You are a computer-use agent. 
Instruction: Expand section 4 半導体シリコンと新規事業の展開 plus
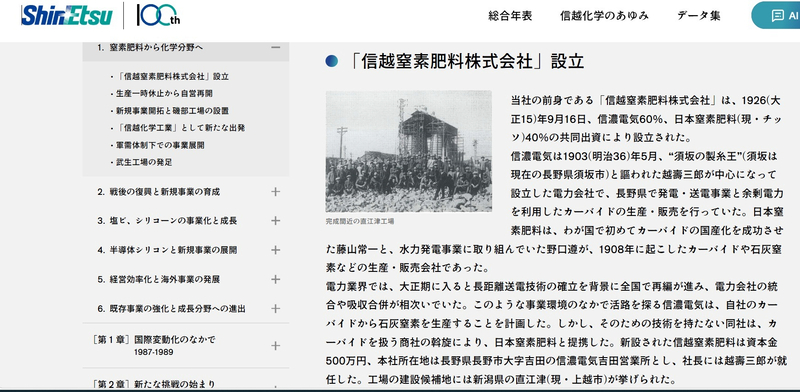point(276,250)
